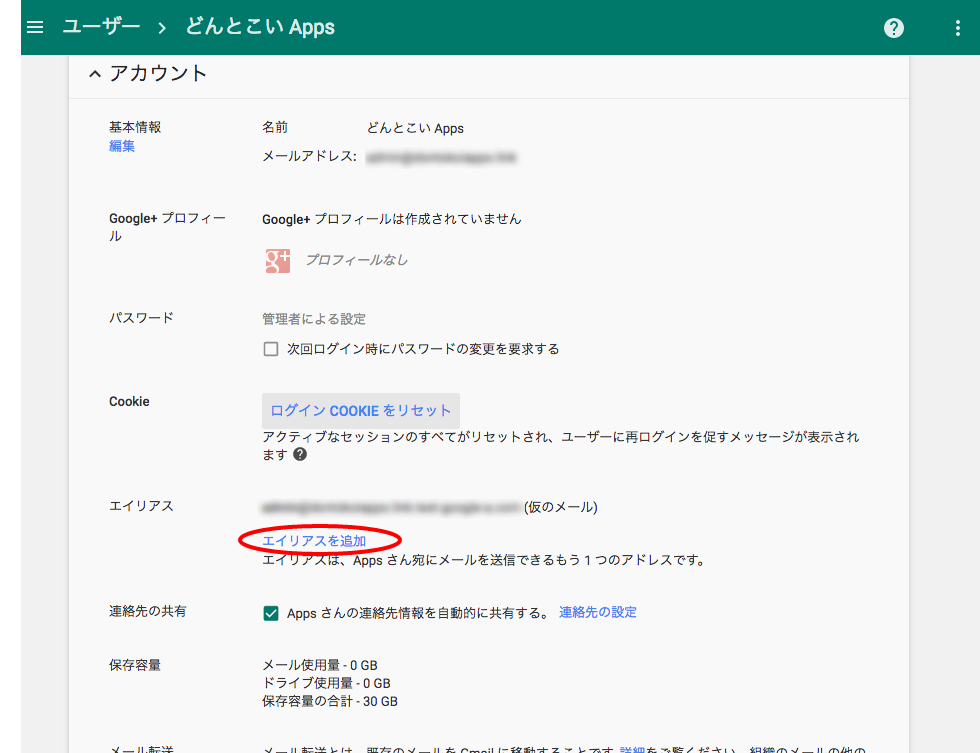The height and width of the screenshot is (753, 980).
Task: Click 保存容量の合計 - 30 GB text
Action: [330, 701]
